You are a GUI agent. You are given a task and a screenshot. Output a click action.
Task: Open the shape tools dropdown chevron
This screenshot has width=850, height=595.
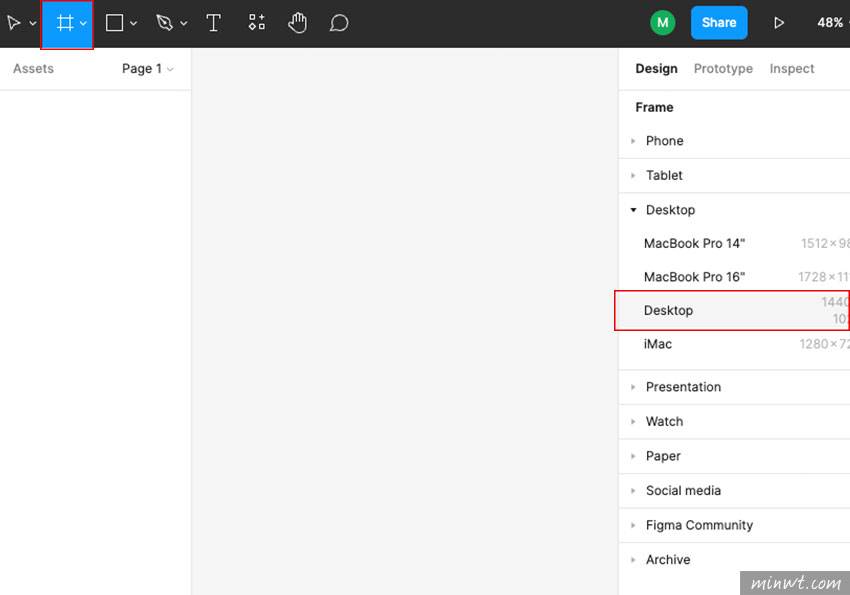pos(133,23)
